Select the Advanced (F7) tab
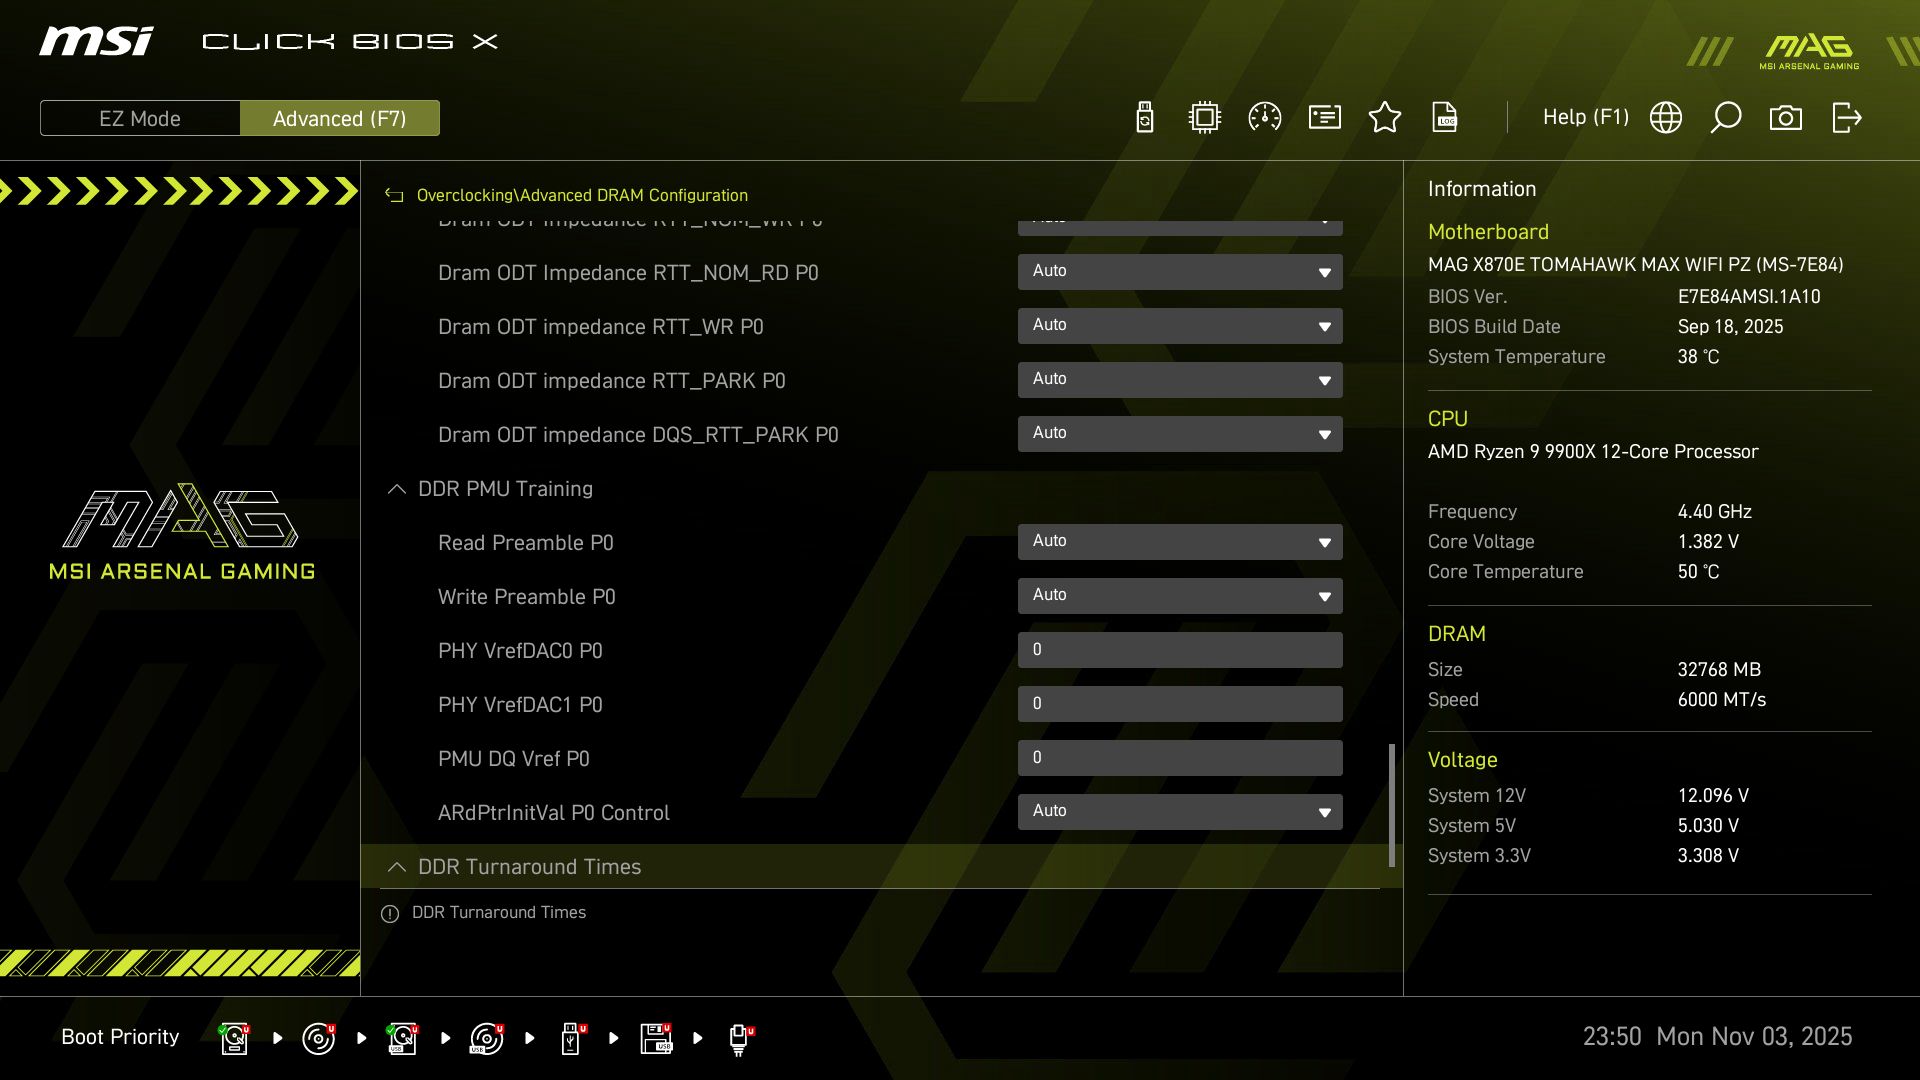 pyautogui.click(x=340, y=118)
